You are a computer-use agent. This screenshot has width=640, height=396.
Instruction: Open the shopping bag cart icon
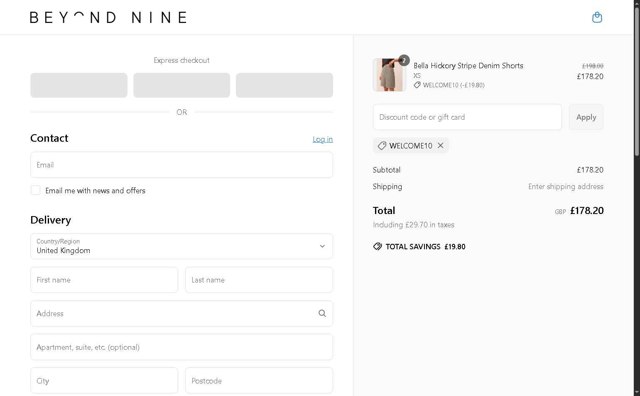pos(597,17)
